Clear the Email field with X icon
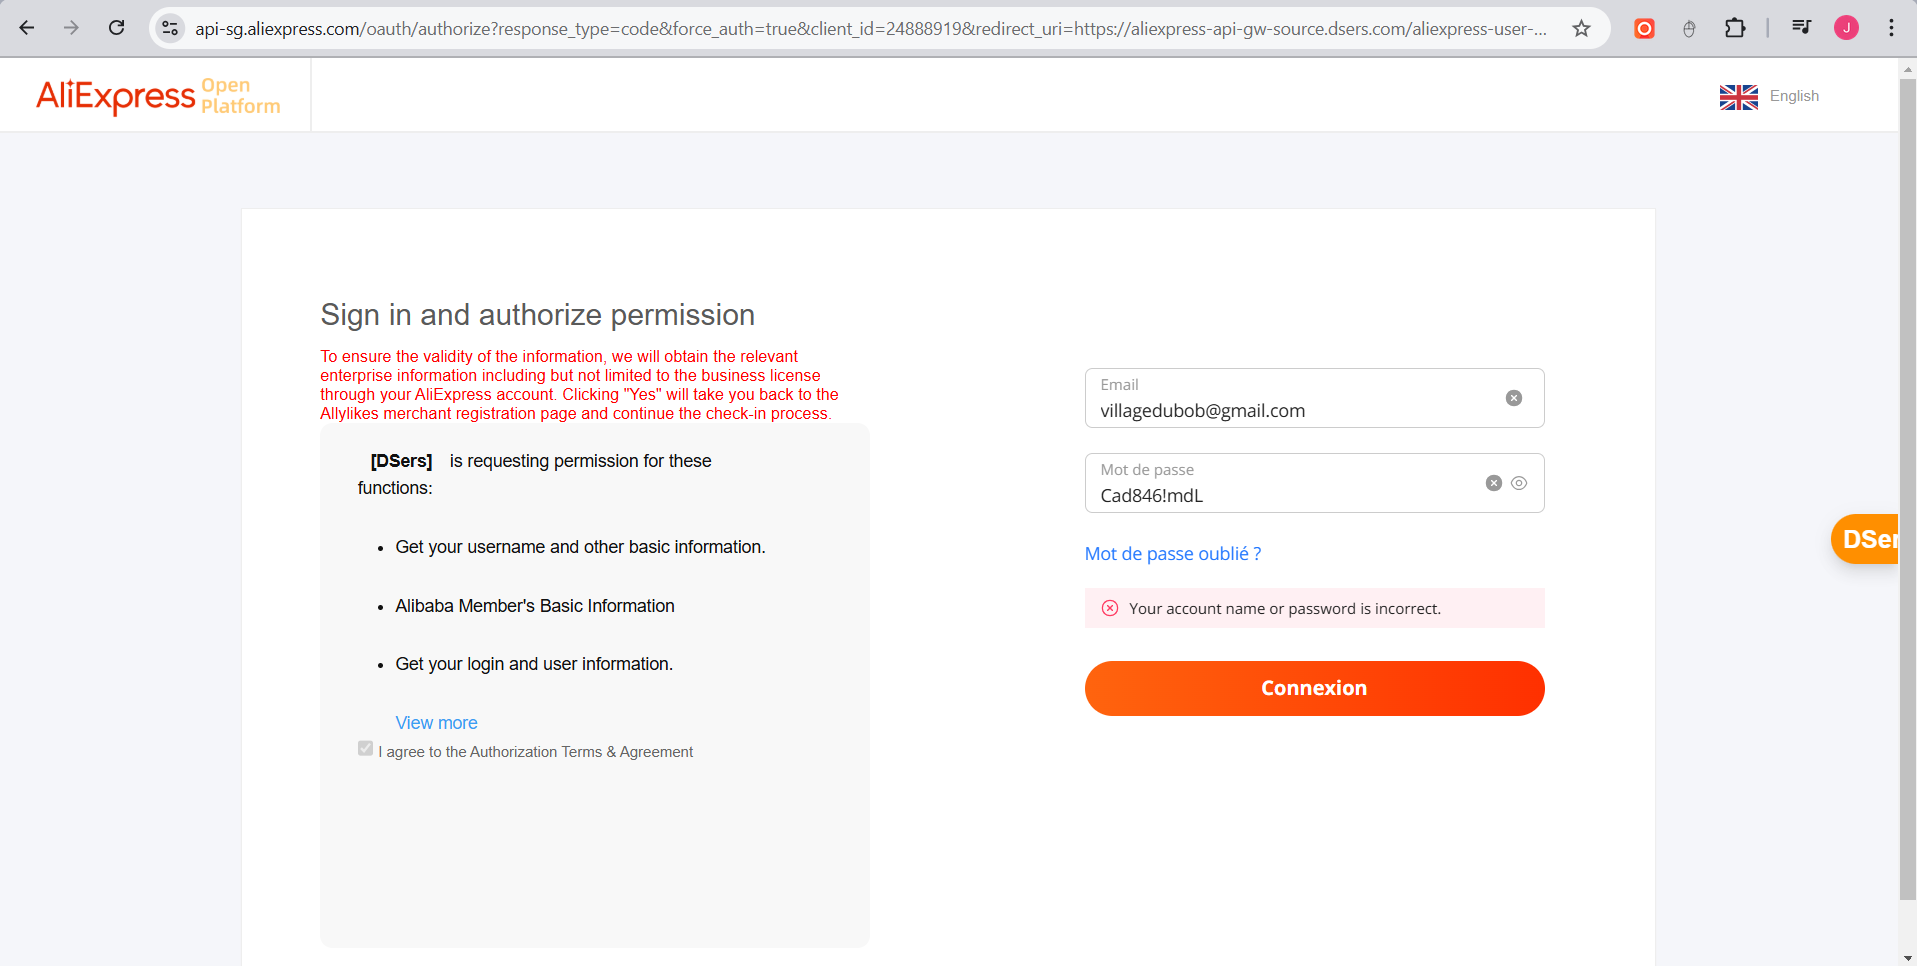The image size is (1917, 966). (1514, 398)
